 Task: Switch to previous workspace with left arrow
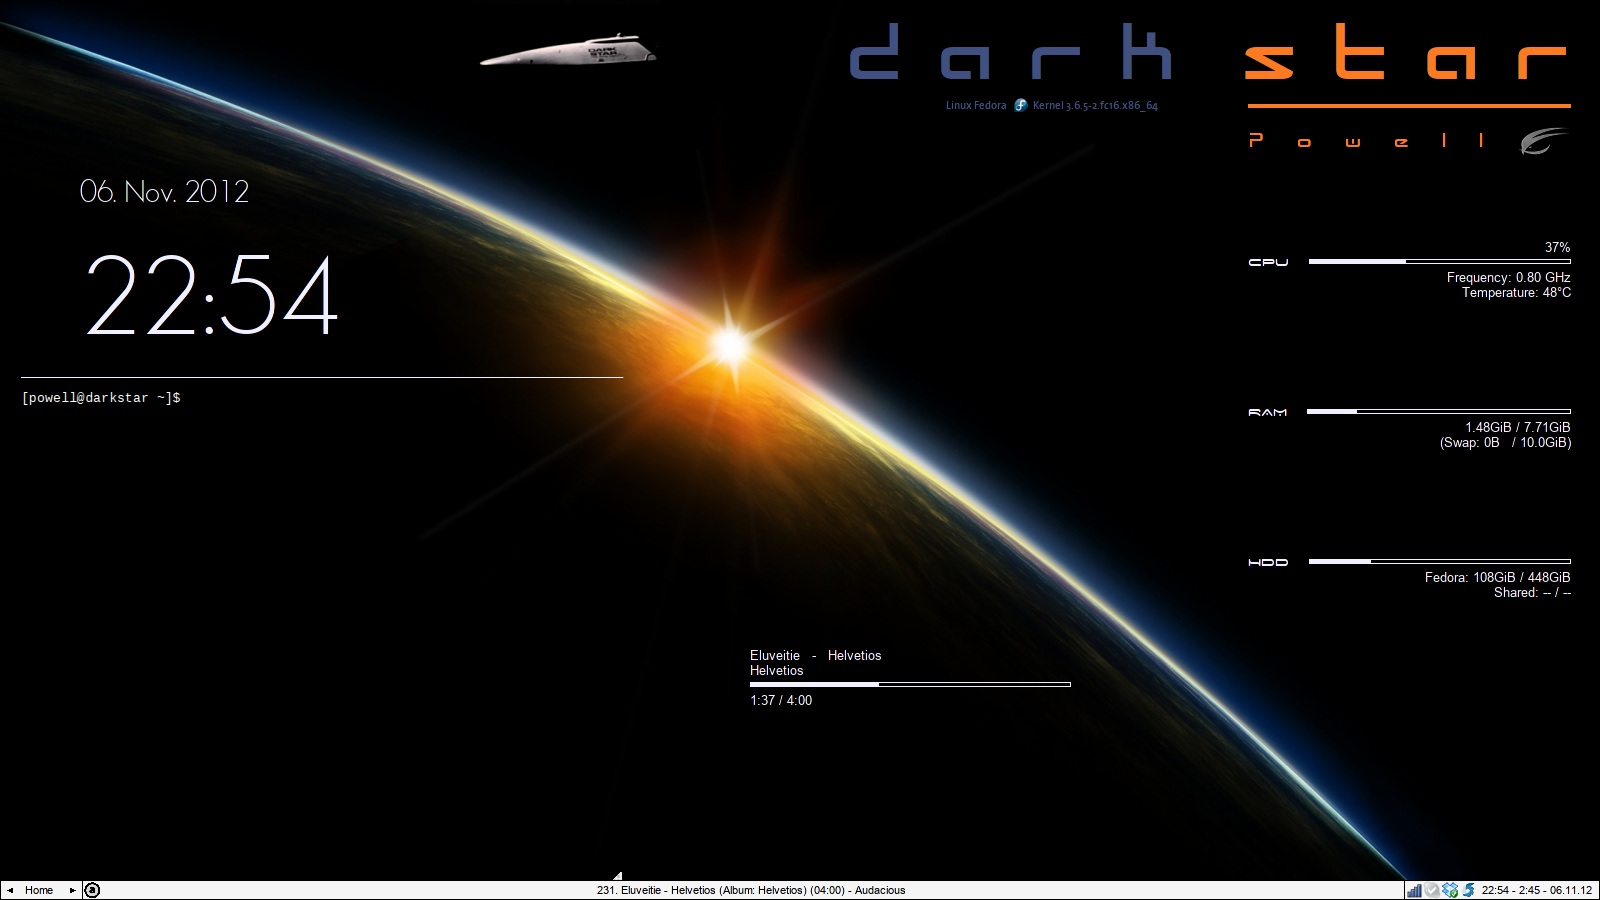point(10,890)
